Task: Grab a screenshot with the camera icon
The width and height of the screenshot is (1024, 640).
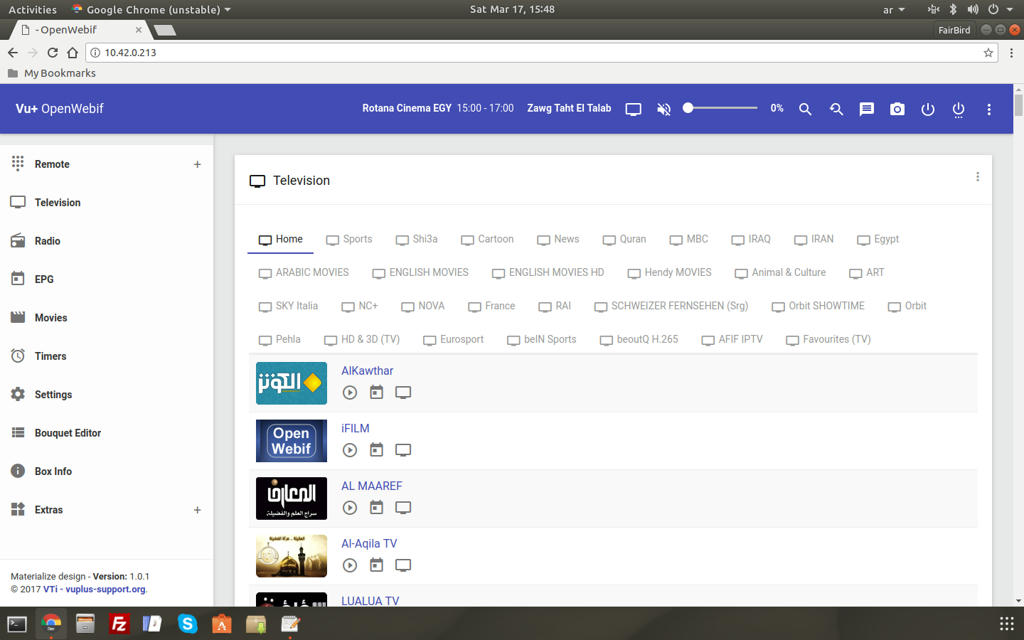Action: coord(897,109)
